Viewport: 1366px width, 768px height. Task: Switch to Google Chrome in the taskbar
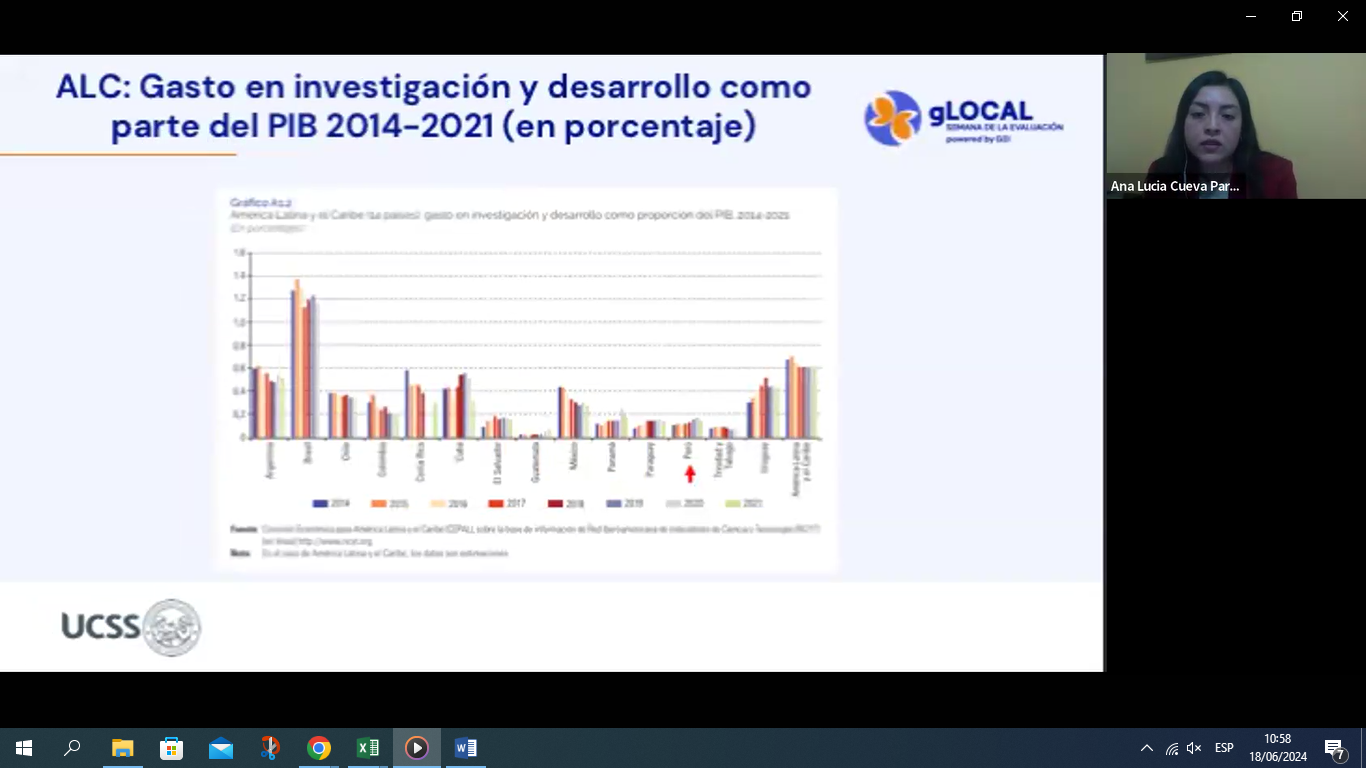tap(318, 748)
